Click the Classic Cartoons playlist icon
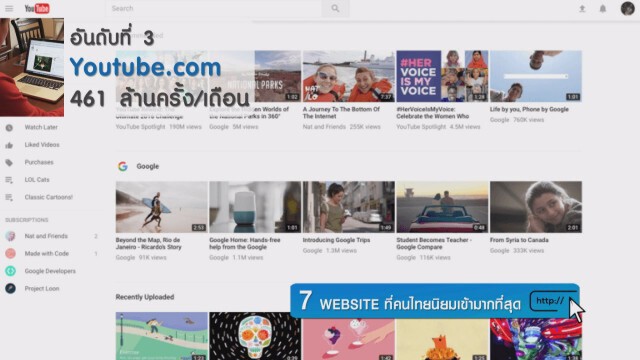This screenshot has width=640, height=360. pyautogui.click(x=9, y=198)
